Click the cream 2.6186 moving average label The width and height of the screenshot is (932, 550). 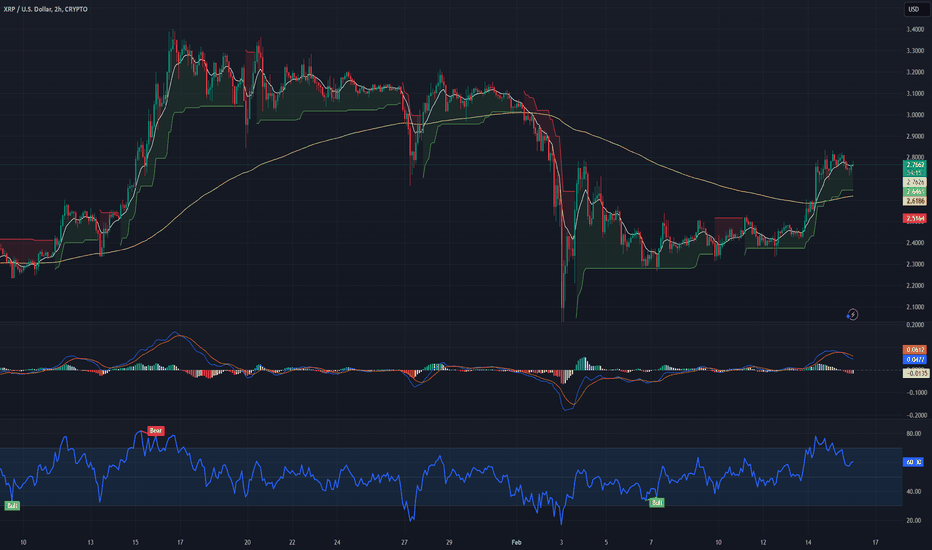915,201
